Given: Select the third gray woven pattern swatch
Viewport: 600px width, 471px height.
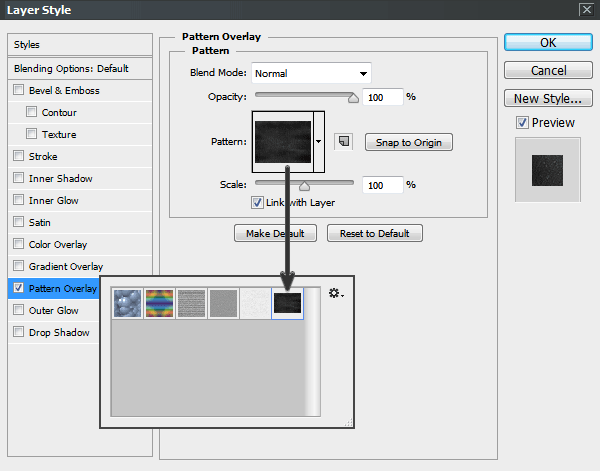Looking at the screenshot, I should tap(190, 304).
